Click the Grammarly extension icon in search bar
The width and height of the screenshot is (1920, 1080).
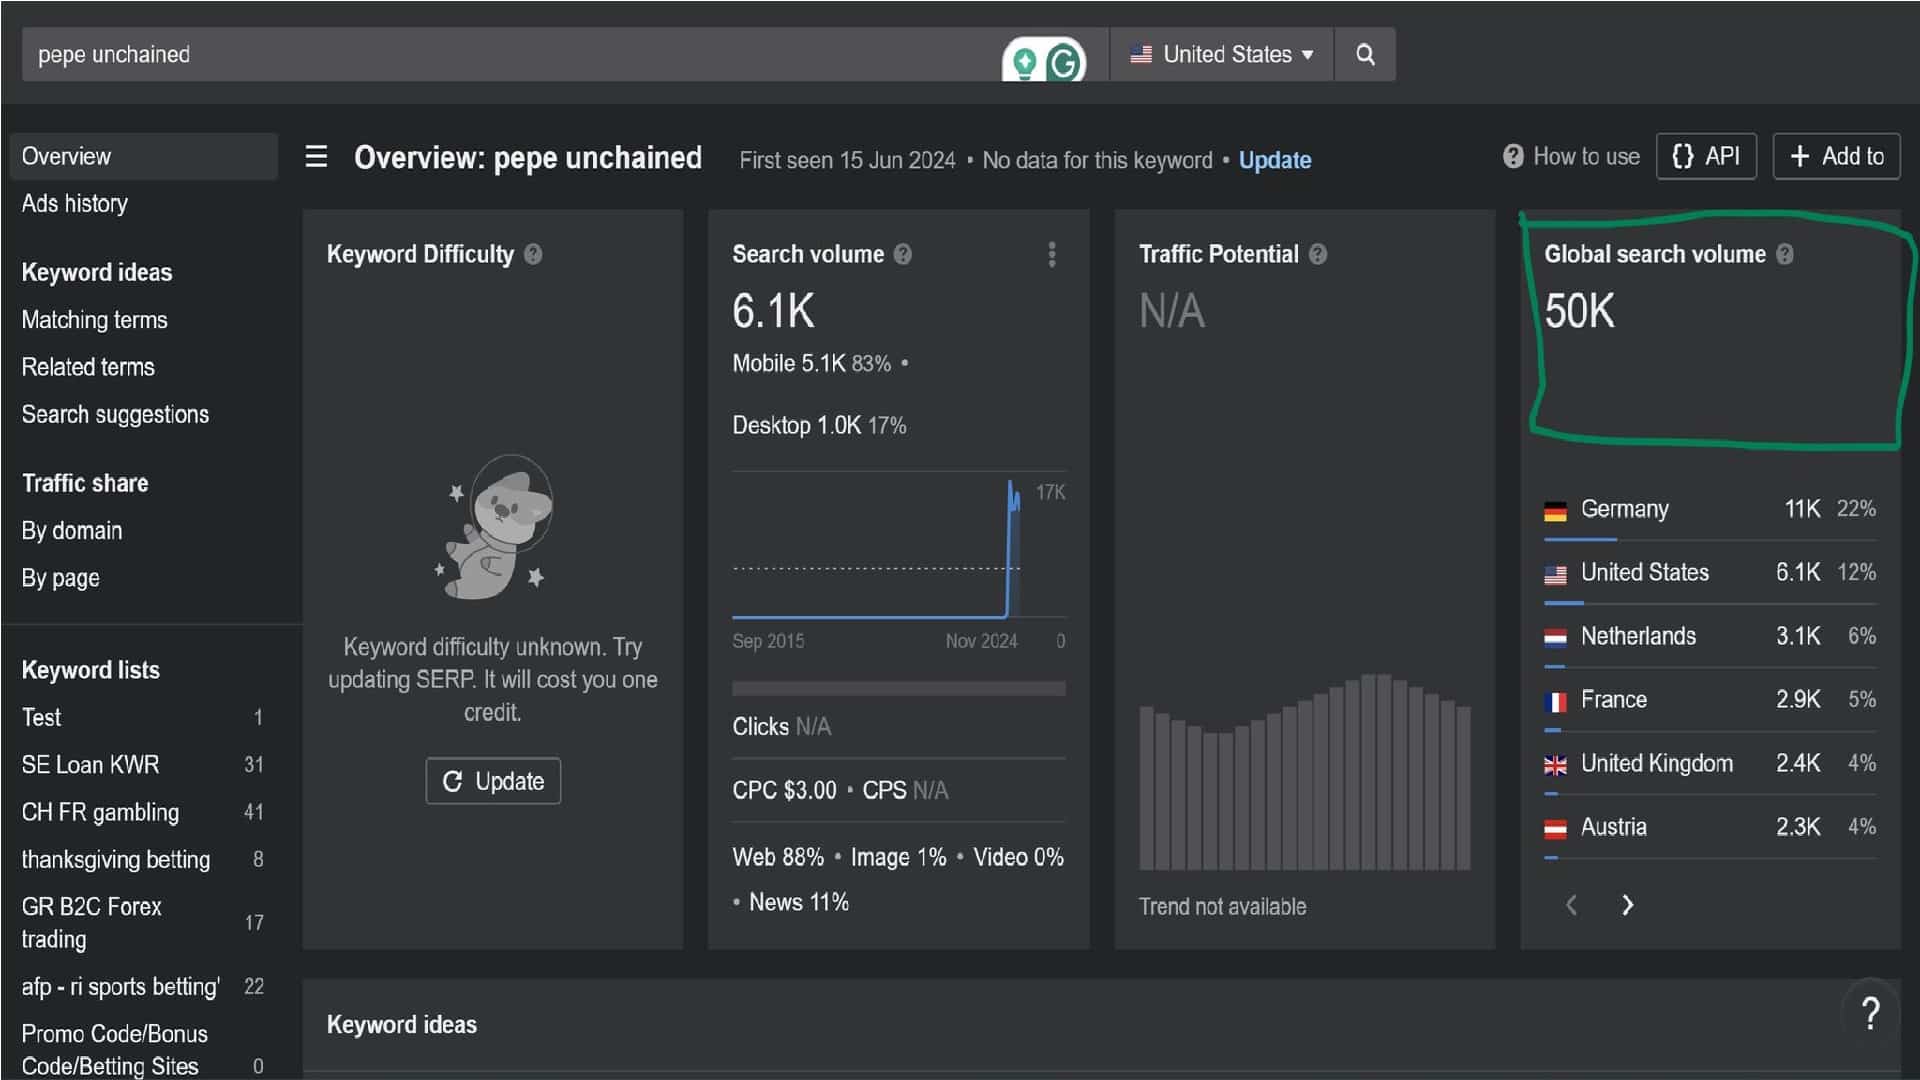[1065, 62]
